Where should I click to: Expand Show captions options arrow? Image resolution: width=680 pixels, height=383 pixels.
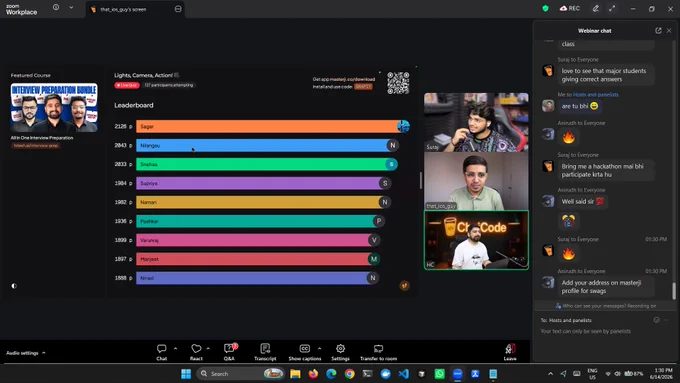click(x=320, y=348)
